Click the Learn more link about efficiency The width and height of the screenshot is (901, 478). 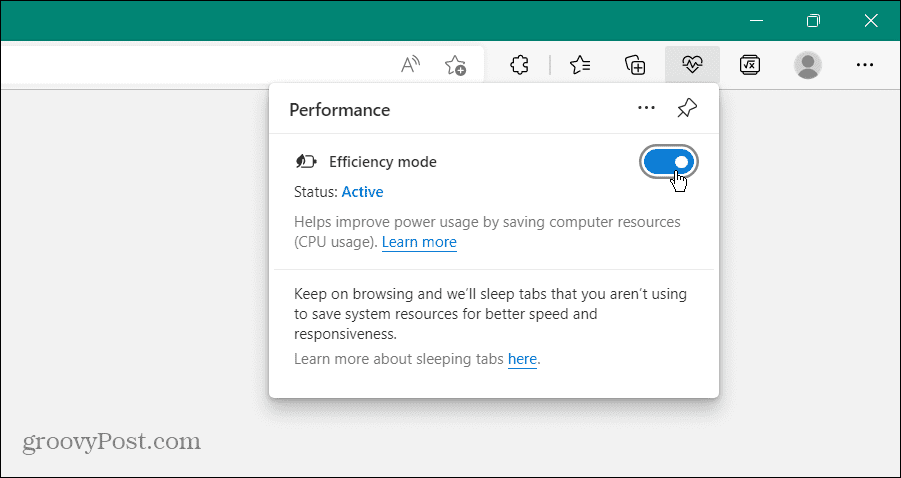[x=419, y=242]
